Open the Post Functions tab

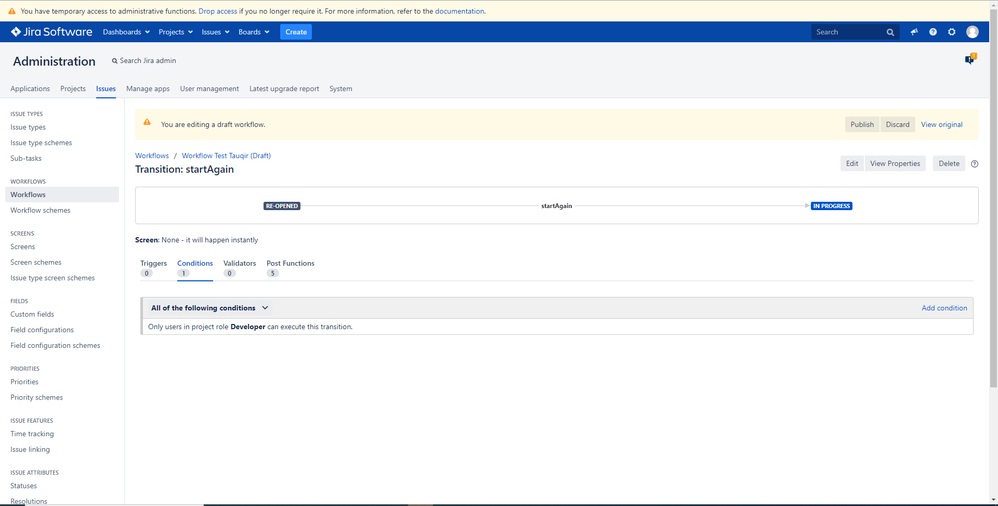(x=290, y=268)
